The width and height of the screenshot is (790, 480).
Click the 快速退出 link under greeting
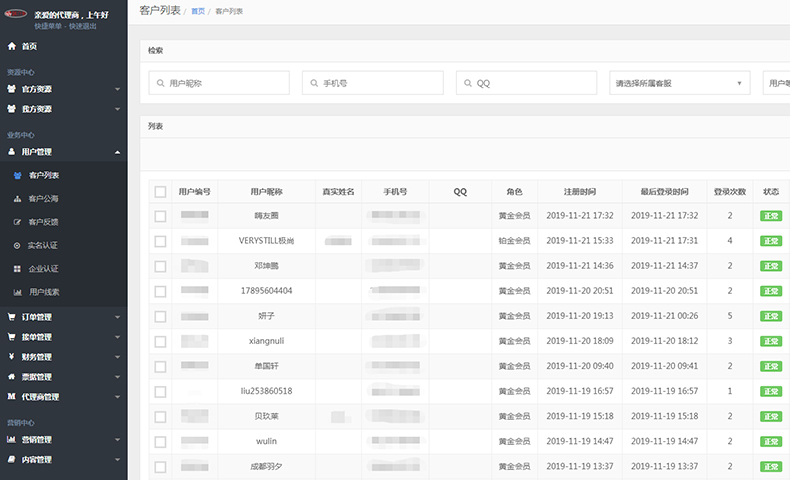point(83,26)
